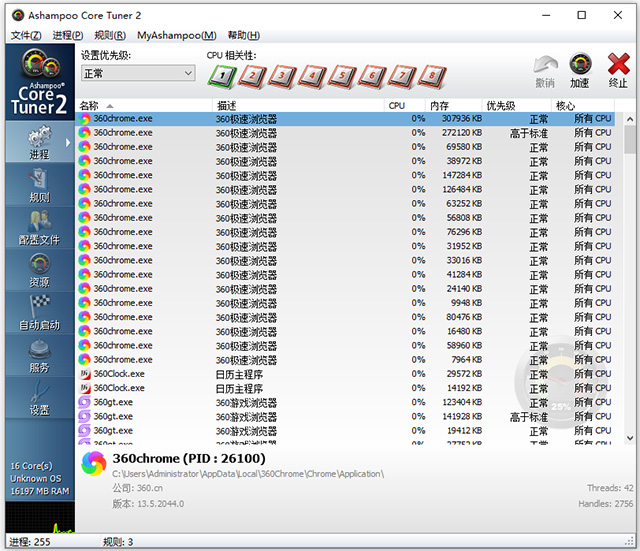Select the 360Clock.exe row using 14192 KB

click(345, 388)
